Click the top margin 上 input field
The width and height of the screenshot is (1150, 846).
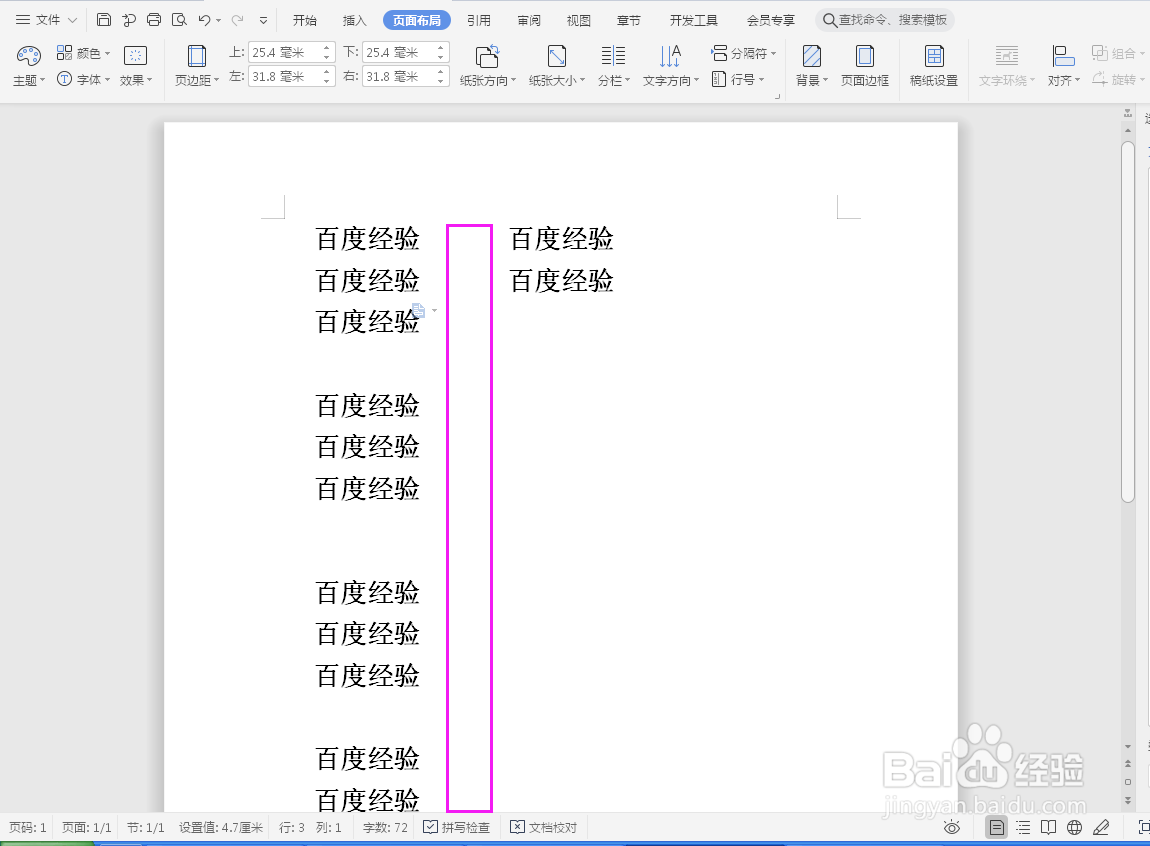285,53
